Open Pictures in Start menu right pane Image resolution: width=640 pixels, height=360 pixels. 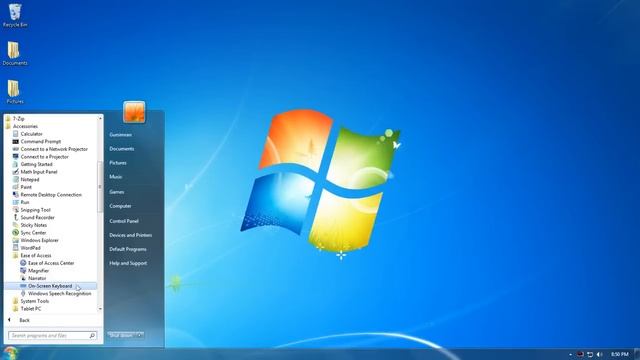click(x=118, y=163)
